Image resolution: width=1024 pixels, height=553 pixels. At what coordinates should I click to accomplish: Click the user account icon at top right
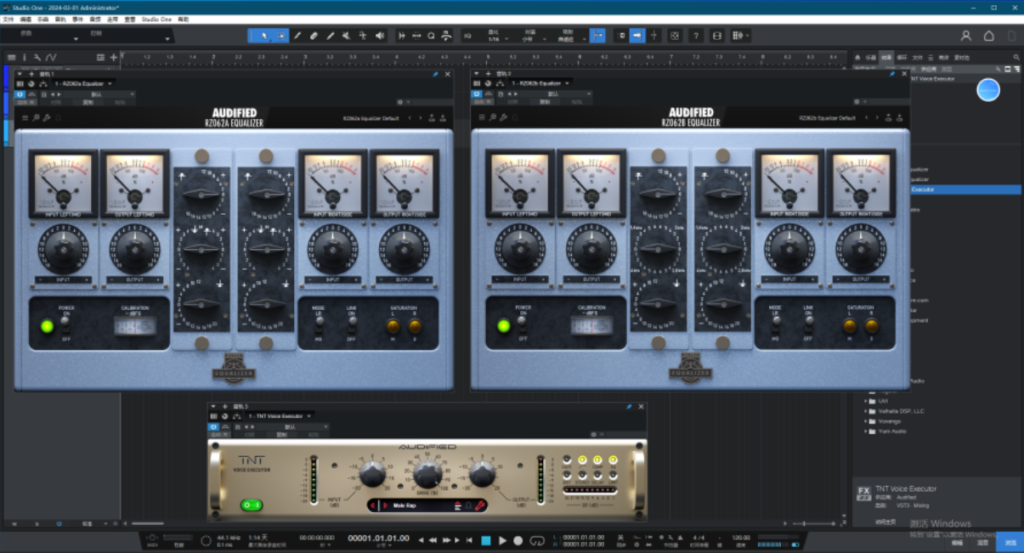point(965,35)
